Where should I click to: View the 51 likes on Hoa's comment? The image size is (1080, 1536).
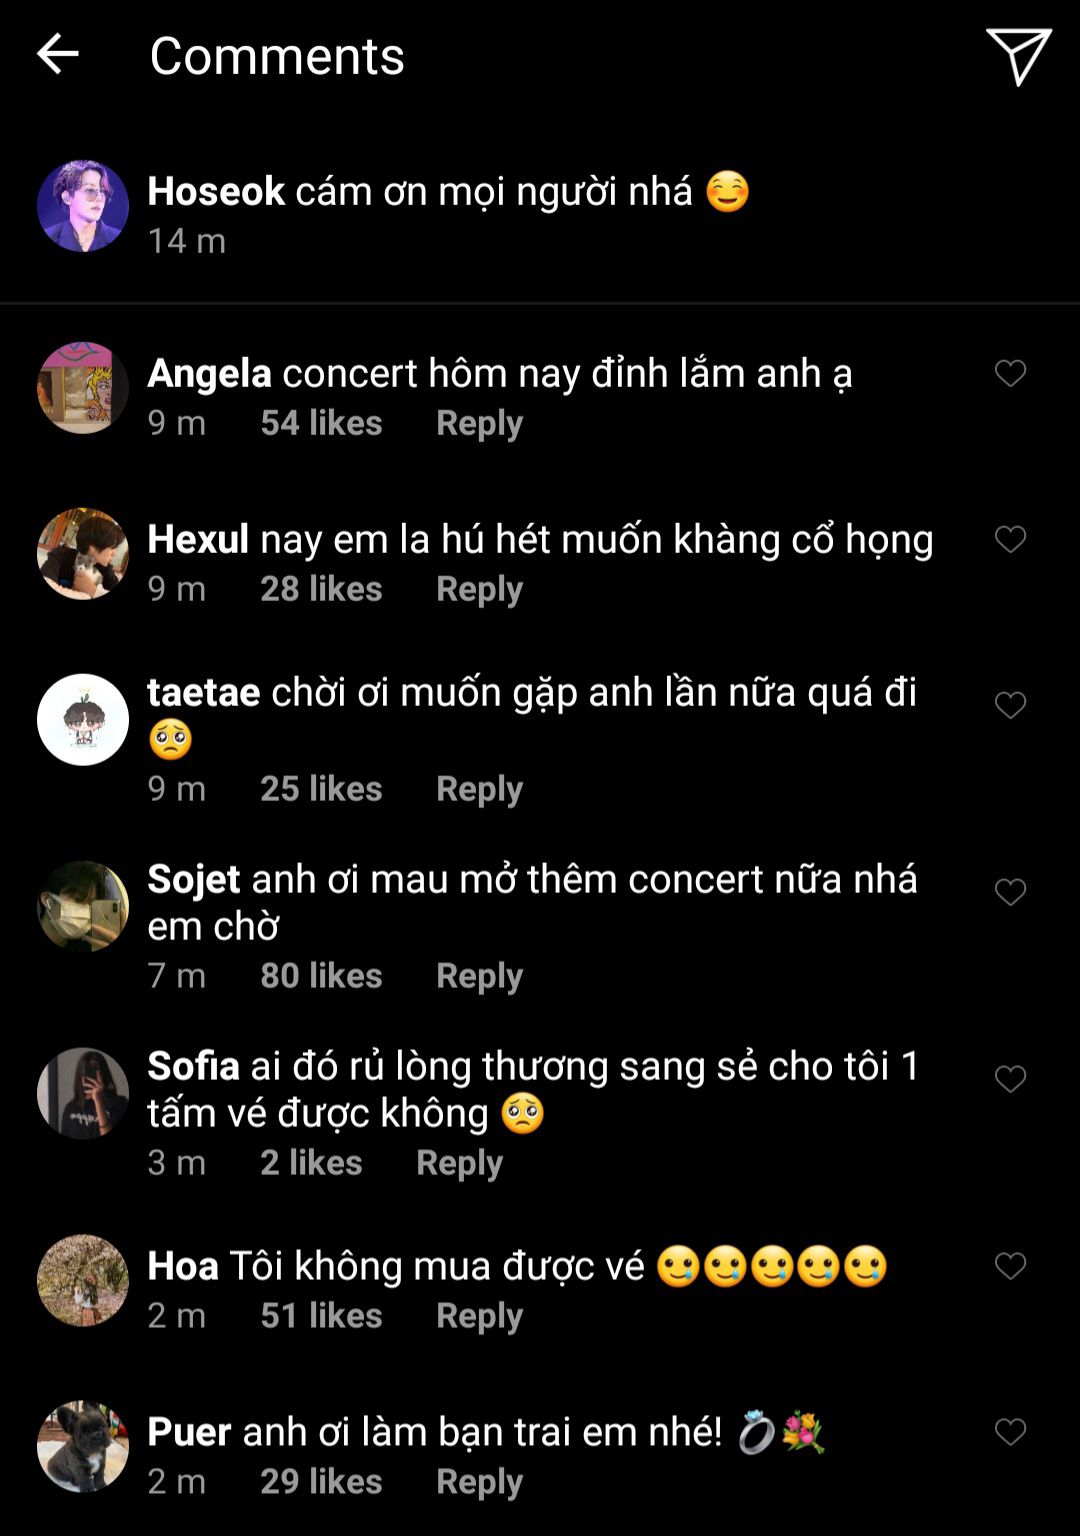point(321,1316)
